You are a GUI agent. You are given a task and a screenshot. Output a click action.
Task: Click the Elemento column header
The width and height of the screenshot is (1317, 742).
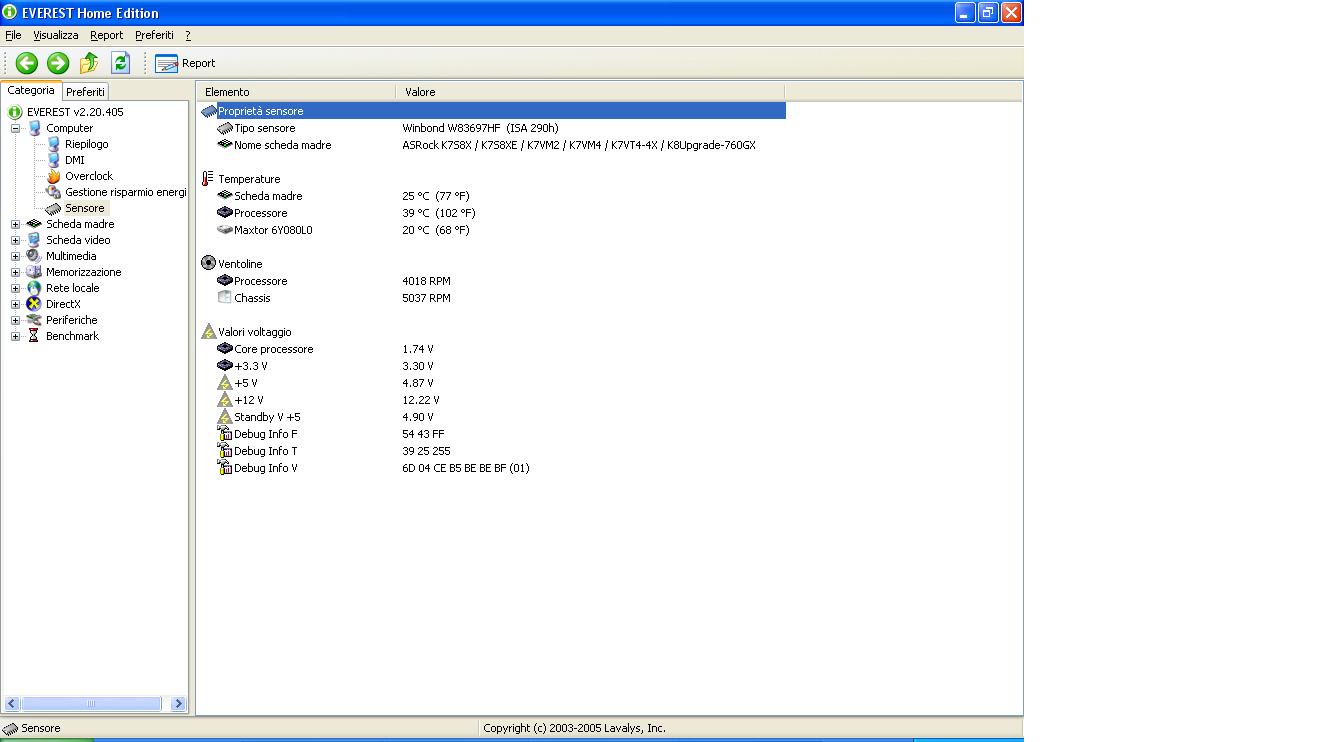pos(296,92)
